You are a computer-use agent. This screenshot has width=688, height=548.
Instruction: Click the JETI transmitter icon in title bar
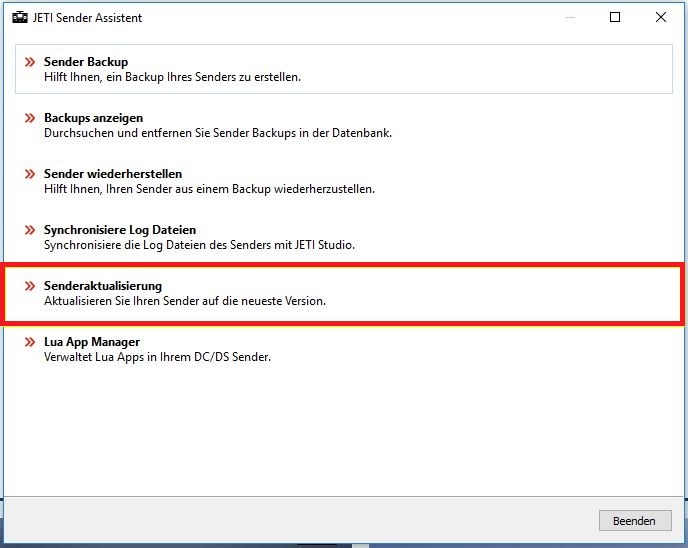point(20,18)
